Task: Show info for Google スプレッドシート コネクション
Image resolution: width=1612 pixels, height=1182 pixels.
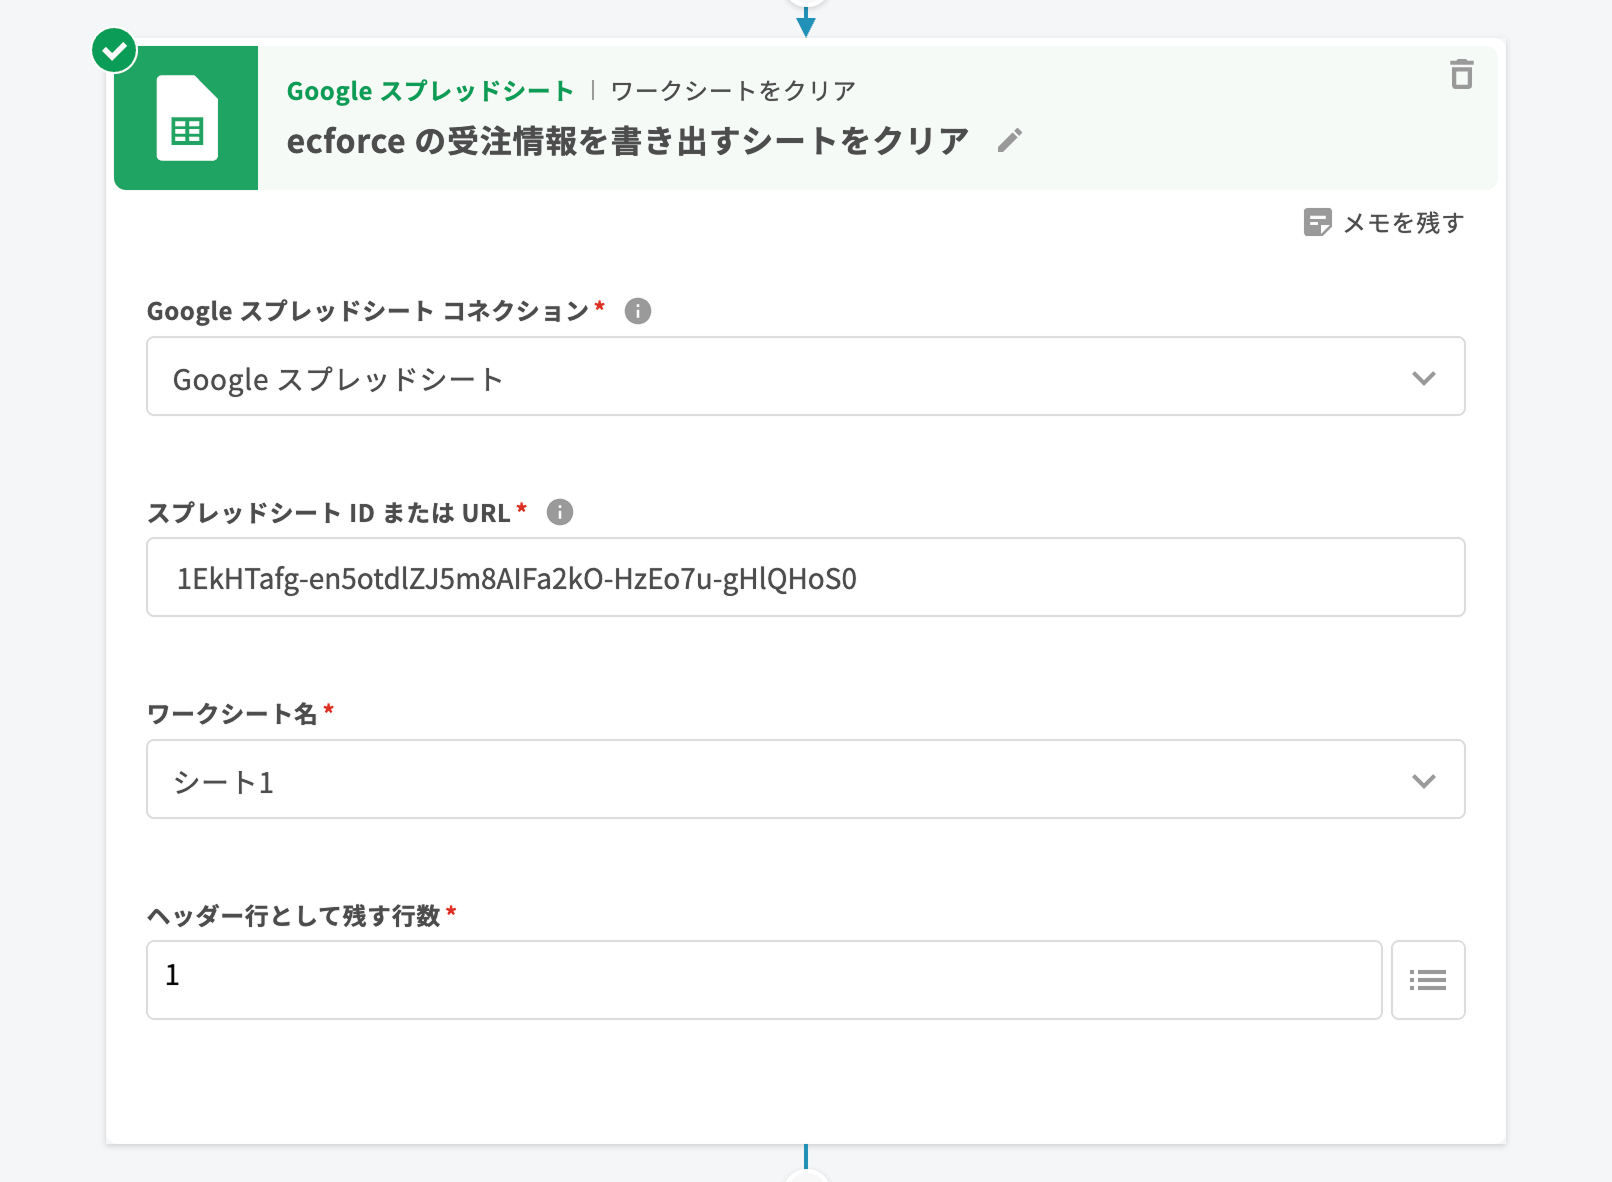Action: [637, 311]
